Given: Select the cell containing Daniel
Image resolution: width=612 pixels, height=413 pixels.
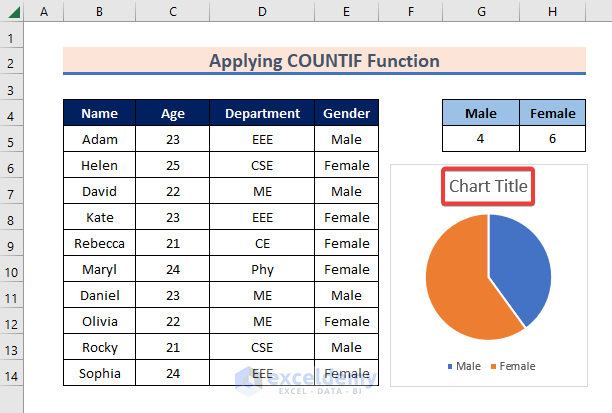Looking at the screenshot, I should click(100, 295).
